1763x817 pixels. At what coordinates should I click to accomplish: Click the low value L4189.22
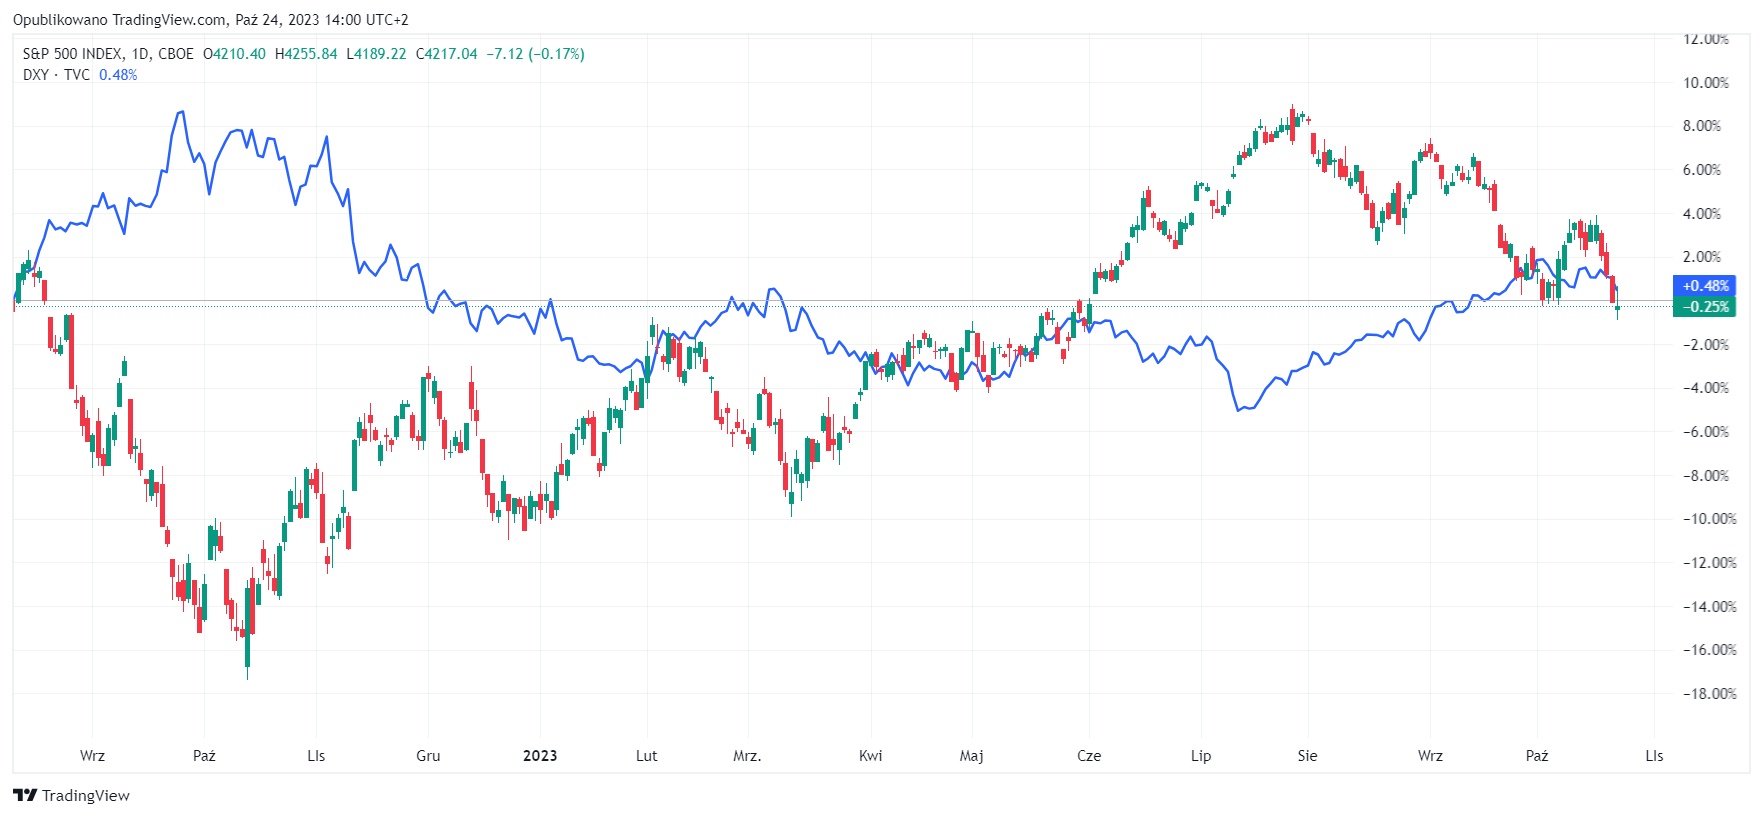pos(376,54)
